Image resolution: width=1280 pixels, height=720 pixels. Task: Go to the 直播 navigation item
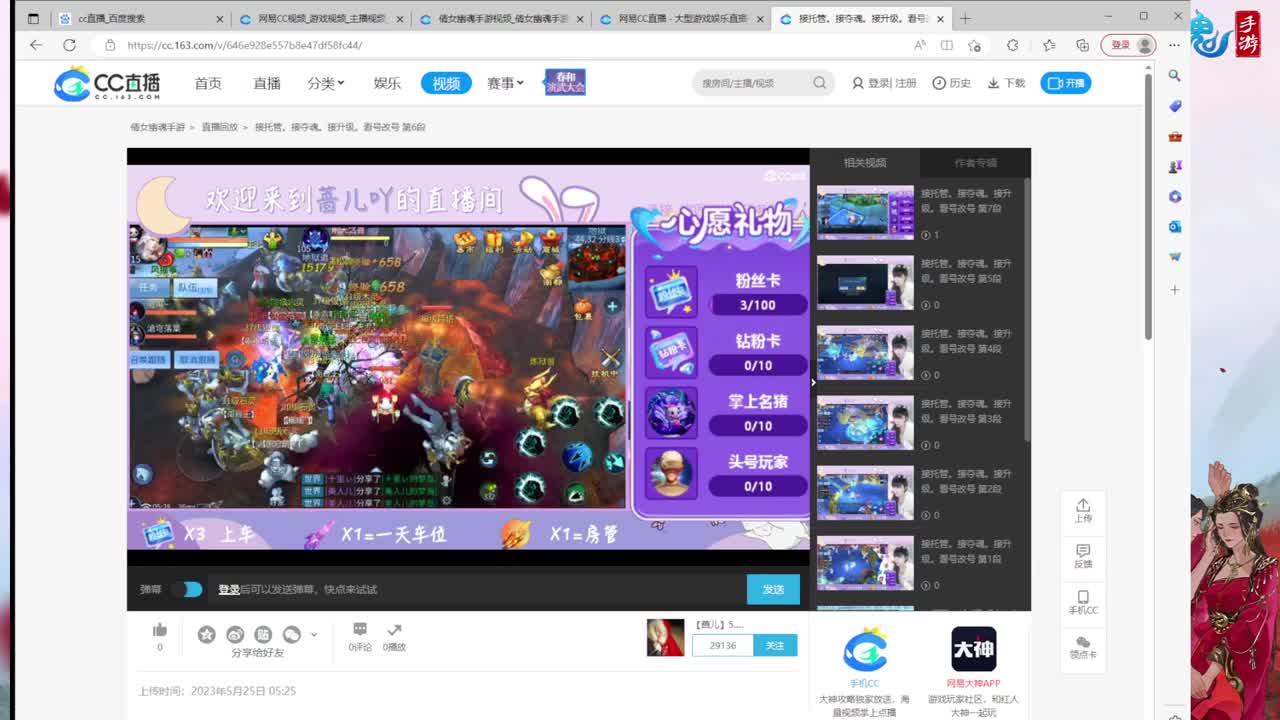[x=267, y=83]
